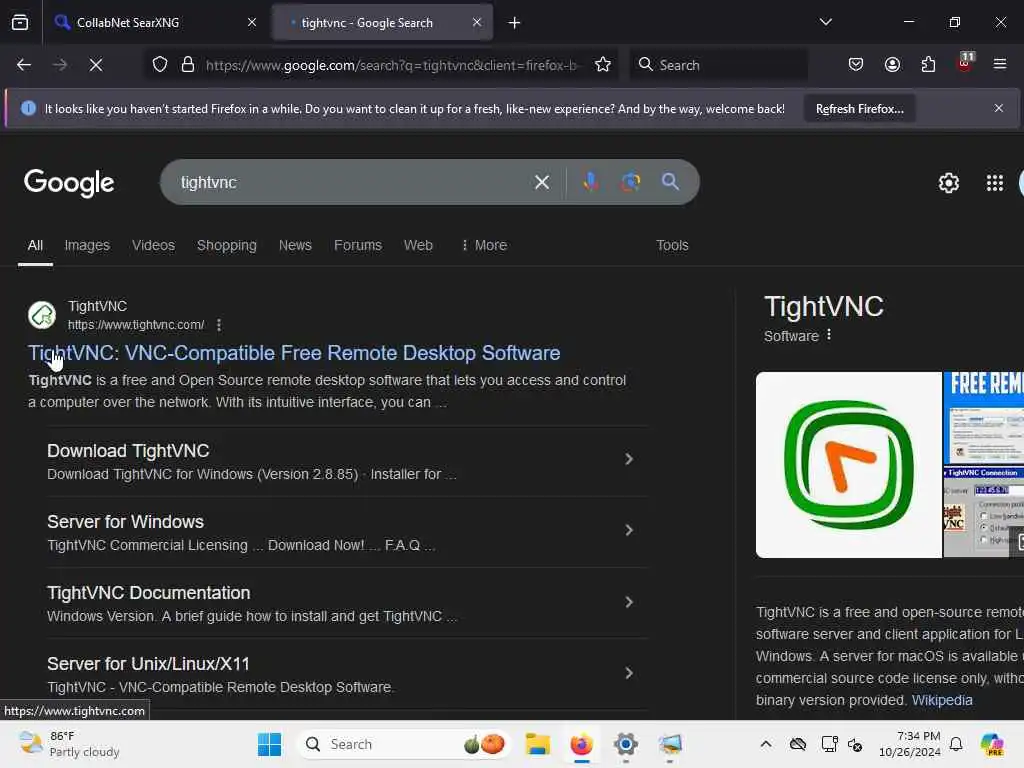Open Download TightVNC sitelink chevron
The height and width of the screenshot is (768, 1024).
[629, 459]
